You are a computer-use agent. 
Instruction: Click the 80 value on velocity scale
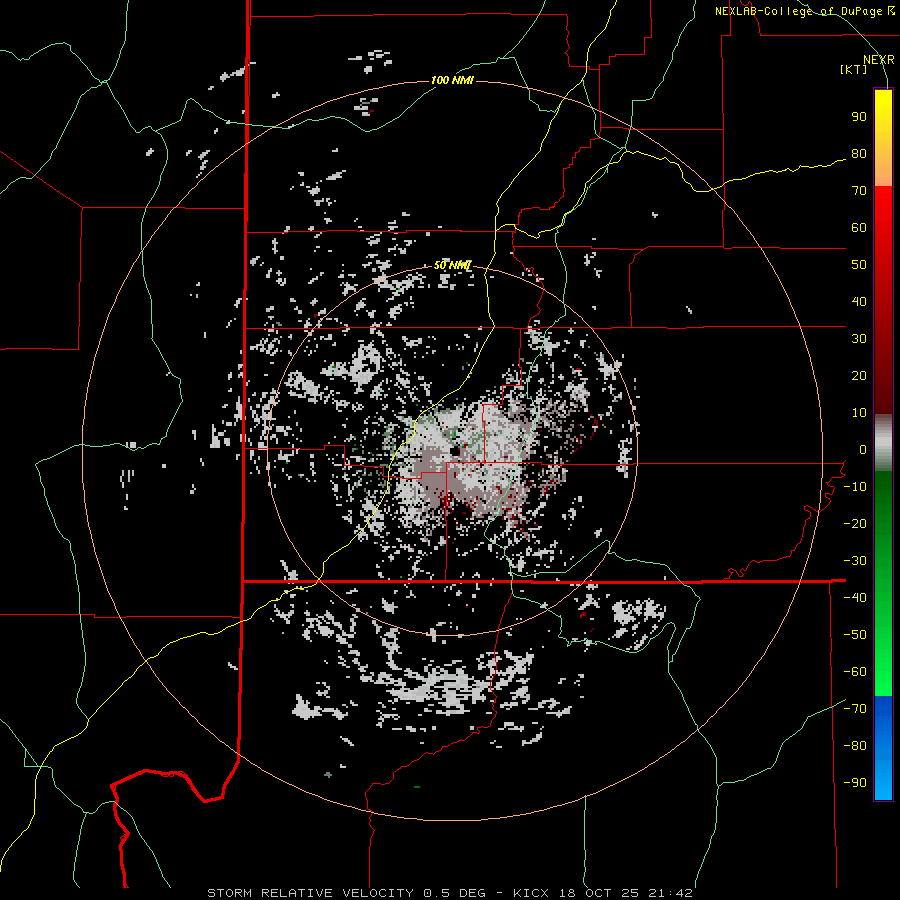pos(859,154)
